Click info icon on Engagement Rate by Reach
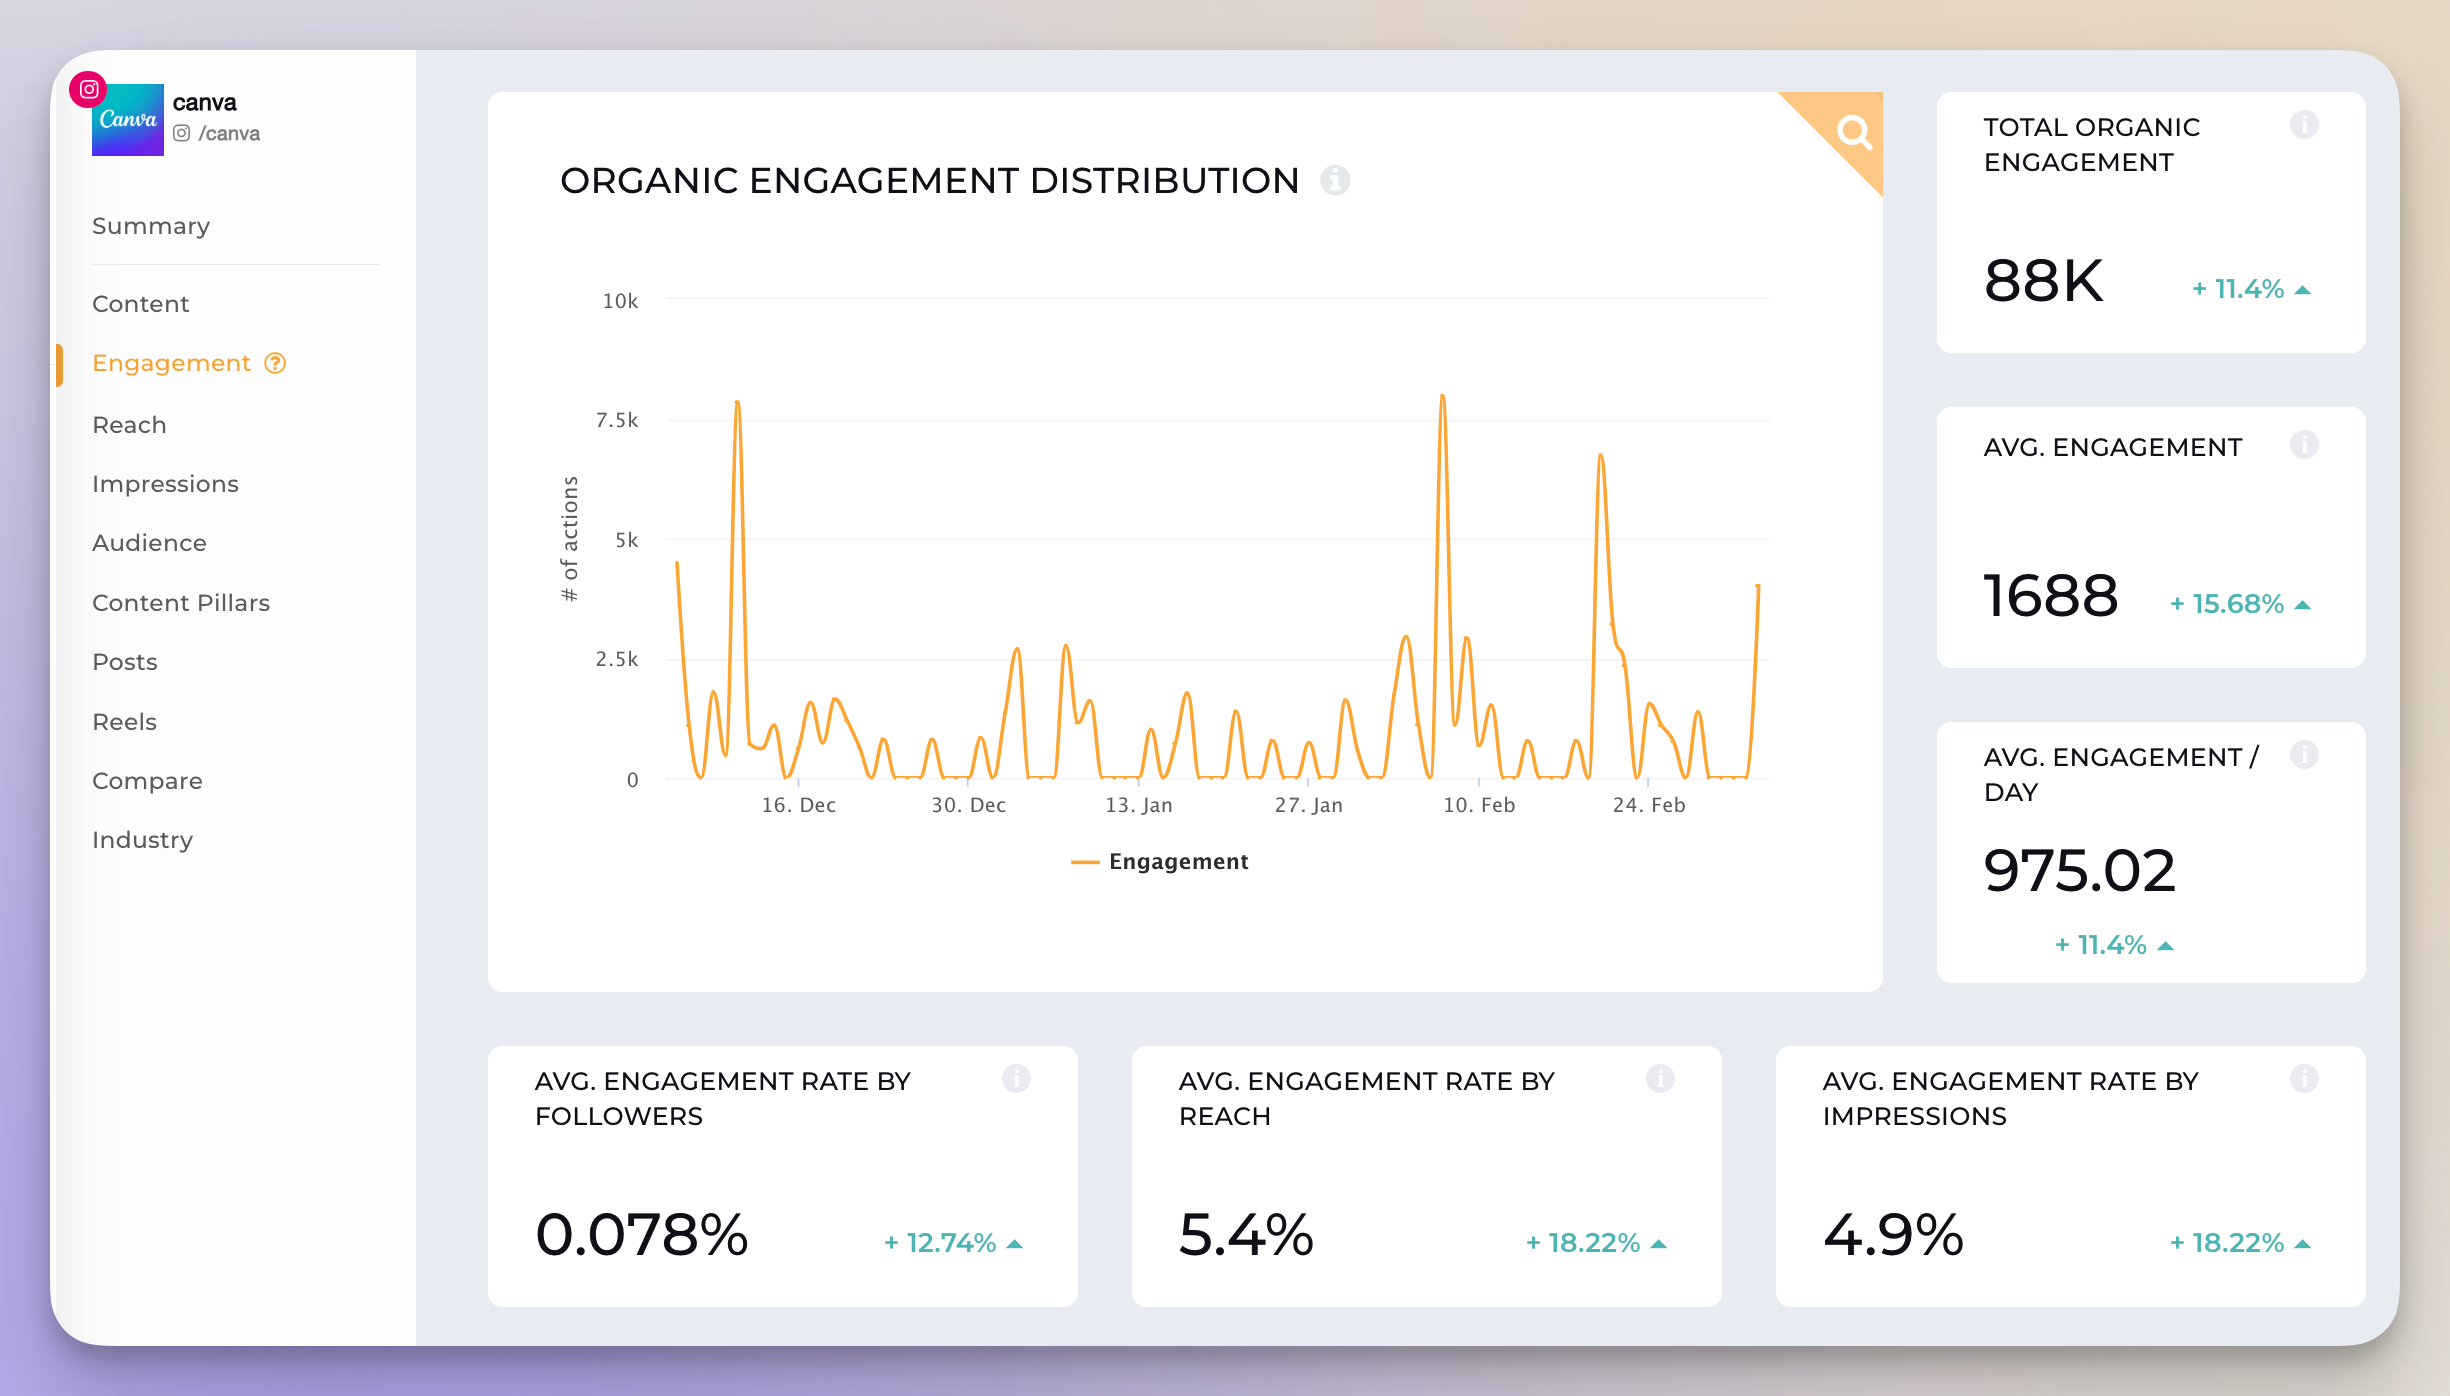 (x=1660, y=1079)
